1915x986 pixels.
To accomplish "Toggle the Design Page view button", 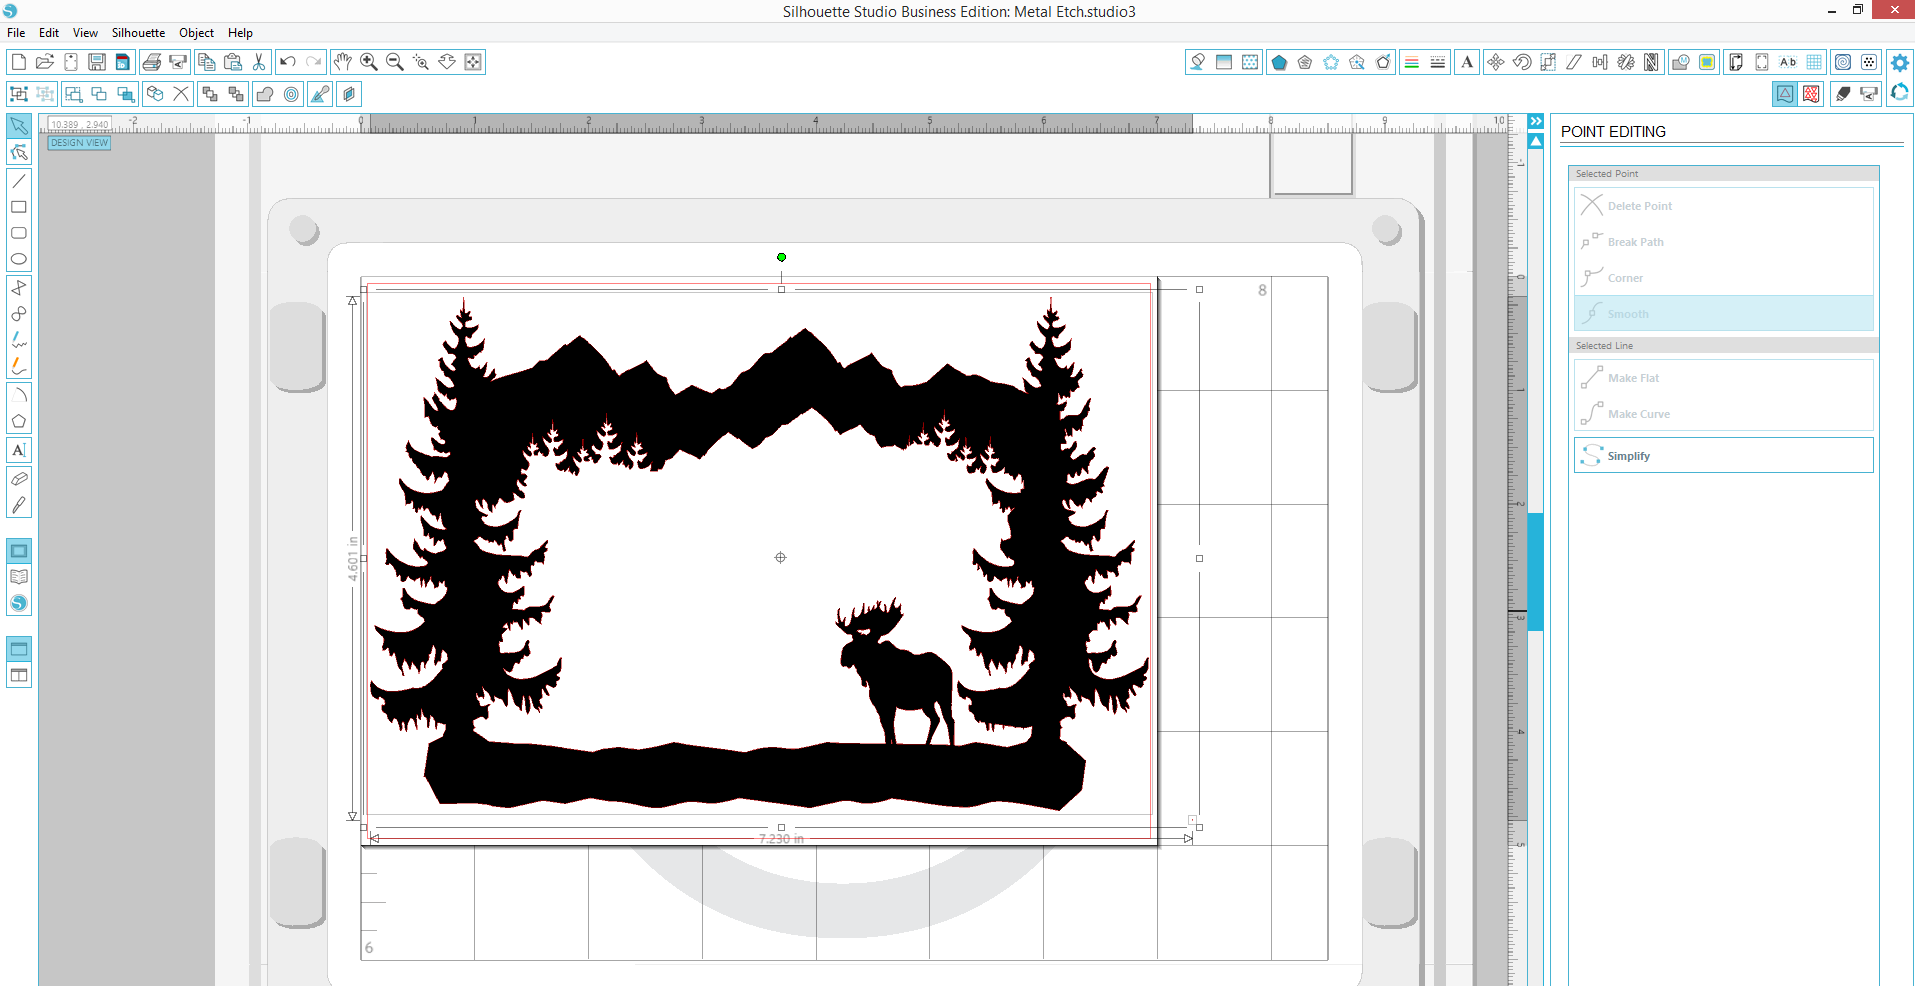I will tap(19, 551).
